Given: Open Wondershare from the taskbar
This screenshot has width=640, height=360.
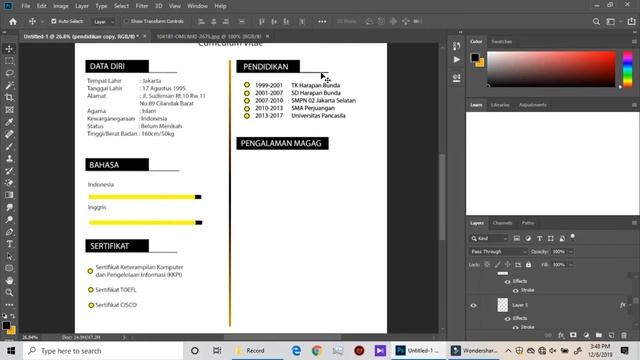Looking at the screenshot, I should click(x=474, y=351).
